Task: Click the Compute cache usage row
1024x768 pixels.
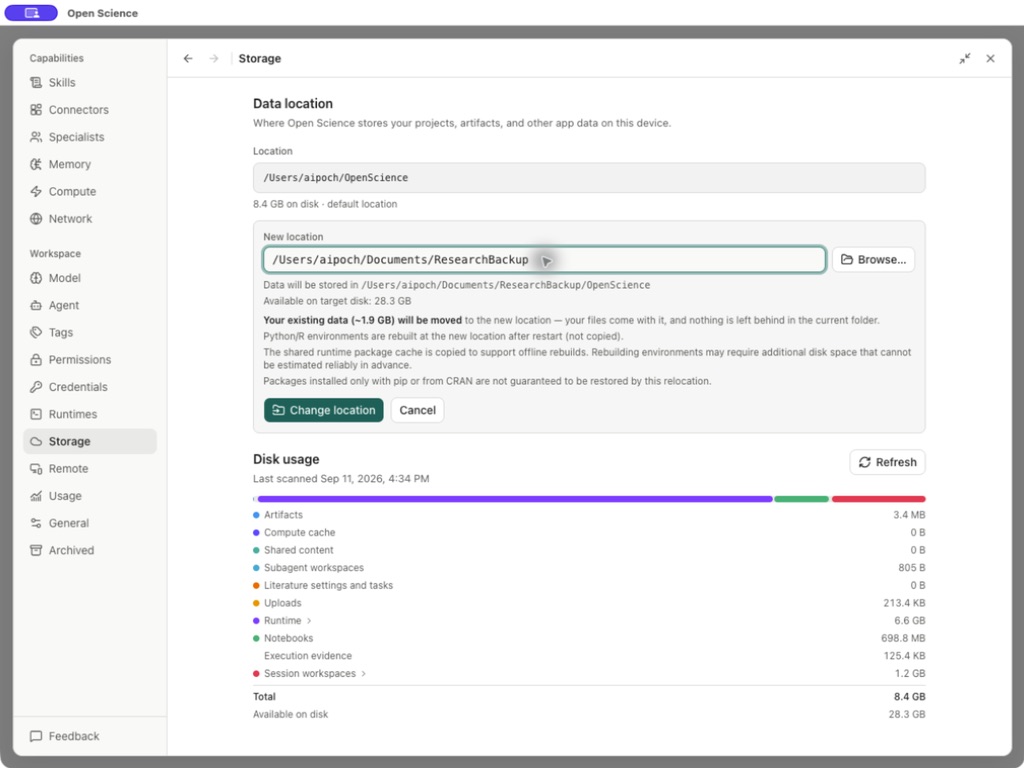Action: click(x=589, y=533)
